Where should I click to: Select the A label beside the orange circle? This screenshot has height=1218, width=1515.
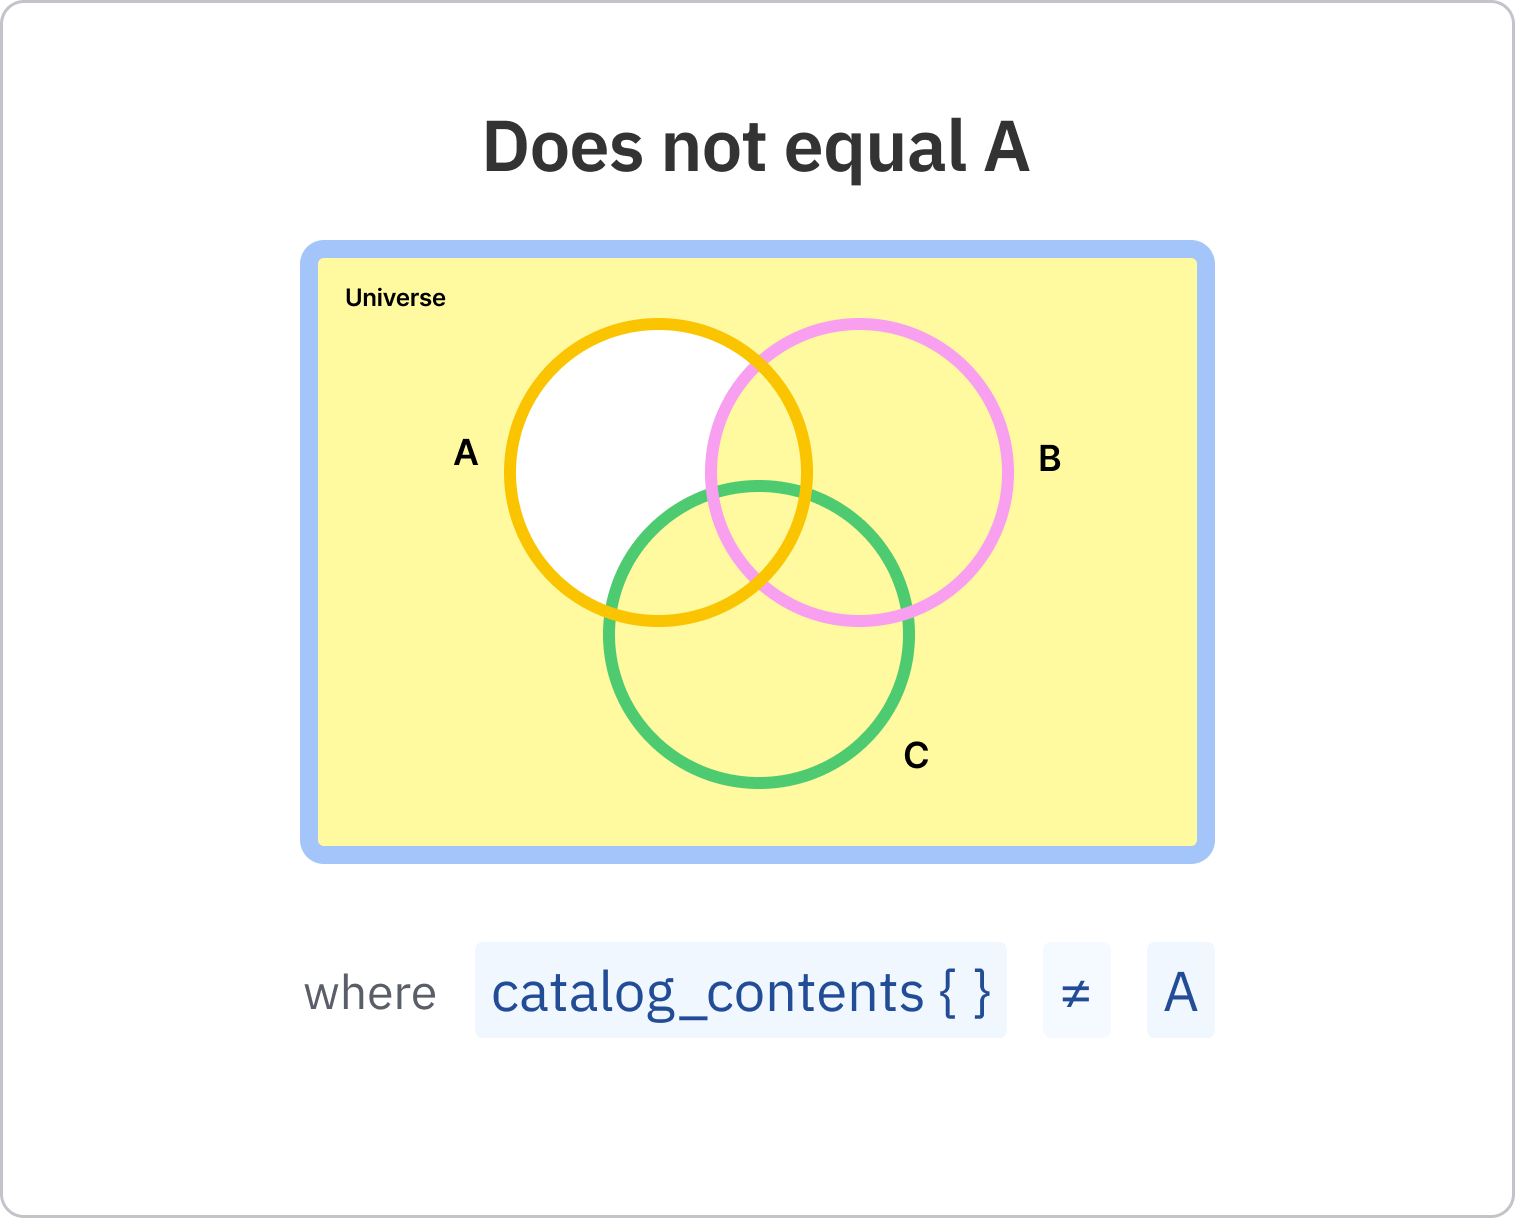coord(466,453)
